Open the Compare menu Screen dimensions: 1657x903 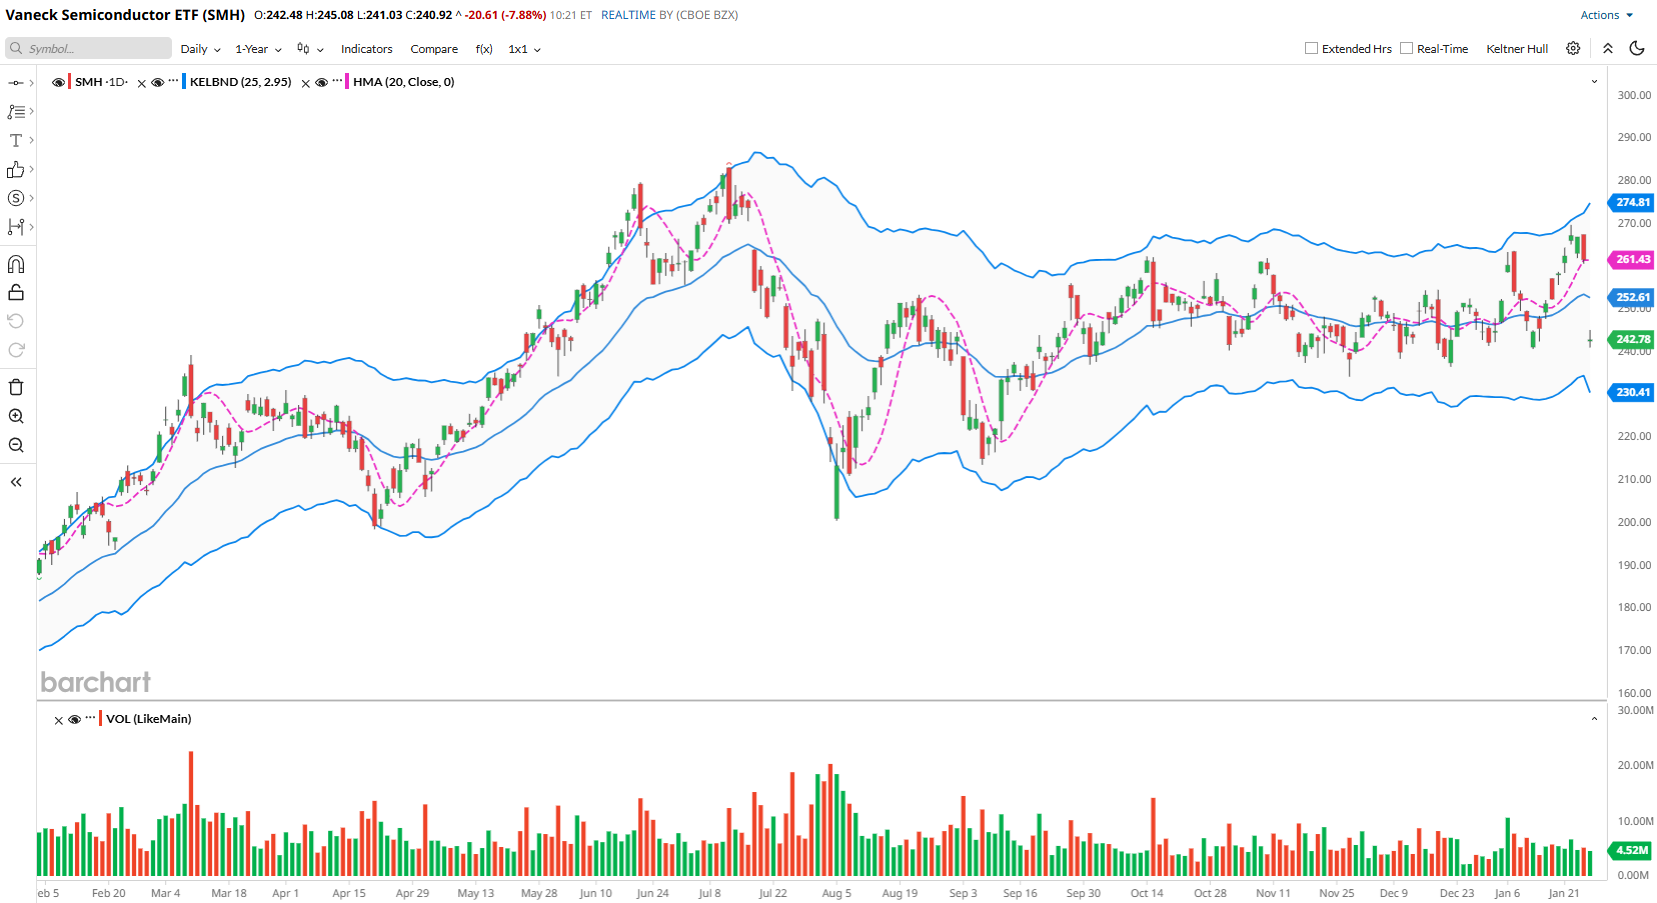point(434,49)
